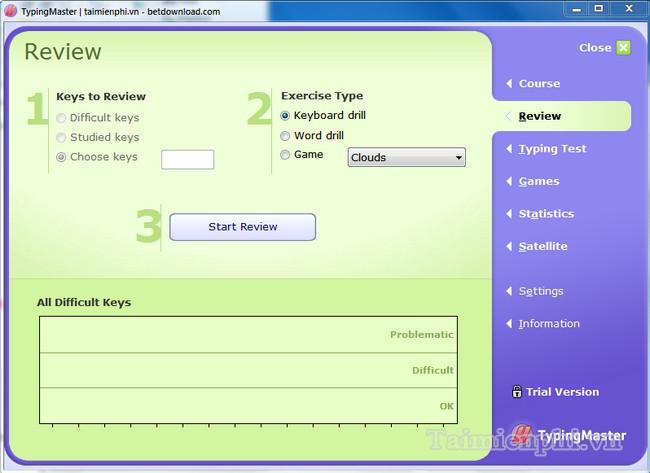Close the window with title bar X
Image resolution: width=650 pixels, height=473 pixels.
pyautogui.click(x=628, y=9)
